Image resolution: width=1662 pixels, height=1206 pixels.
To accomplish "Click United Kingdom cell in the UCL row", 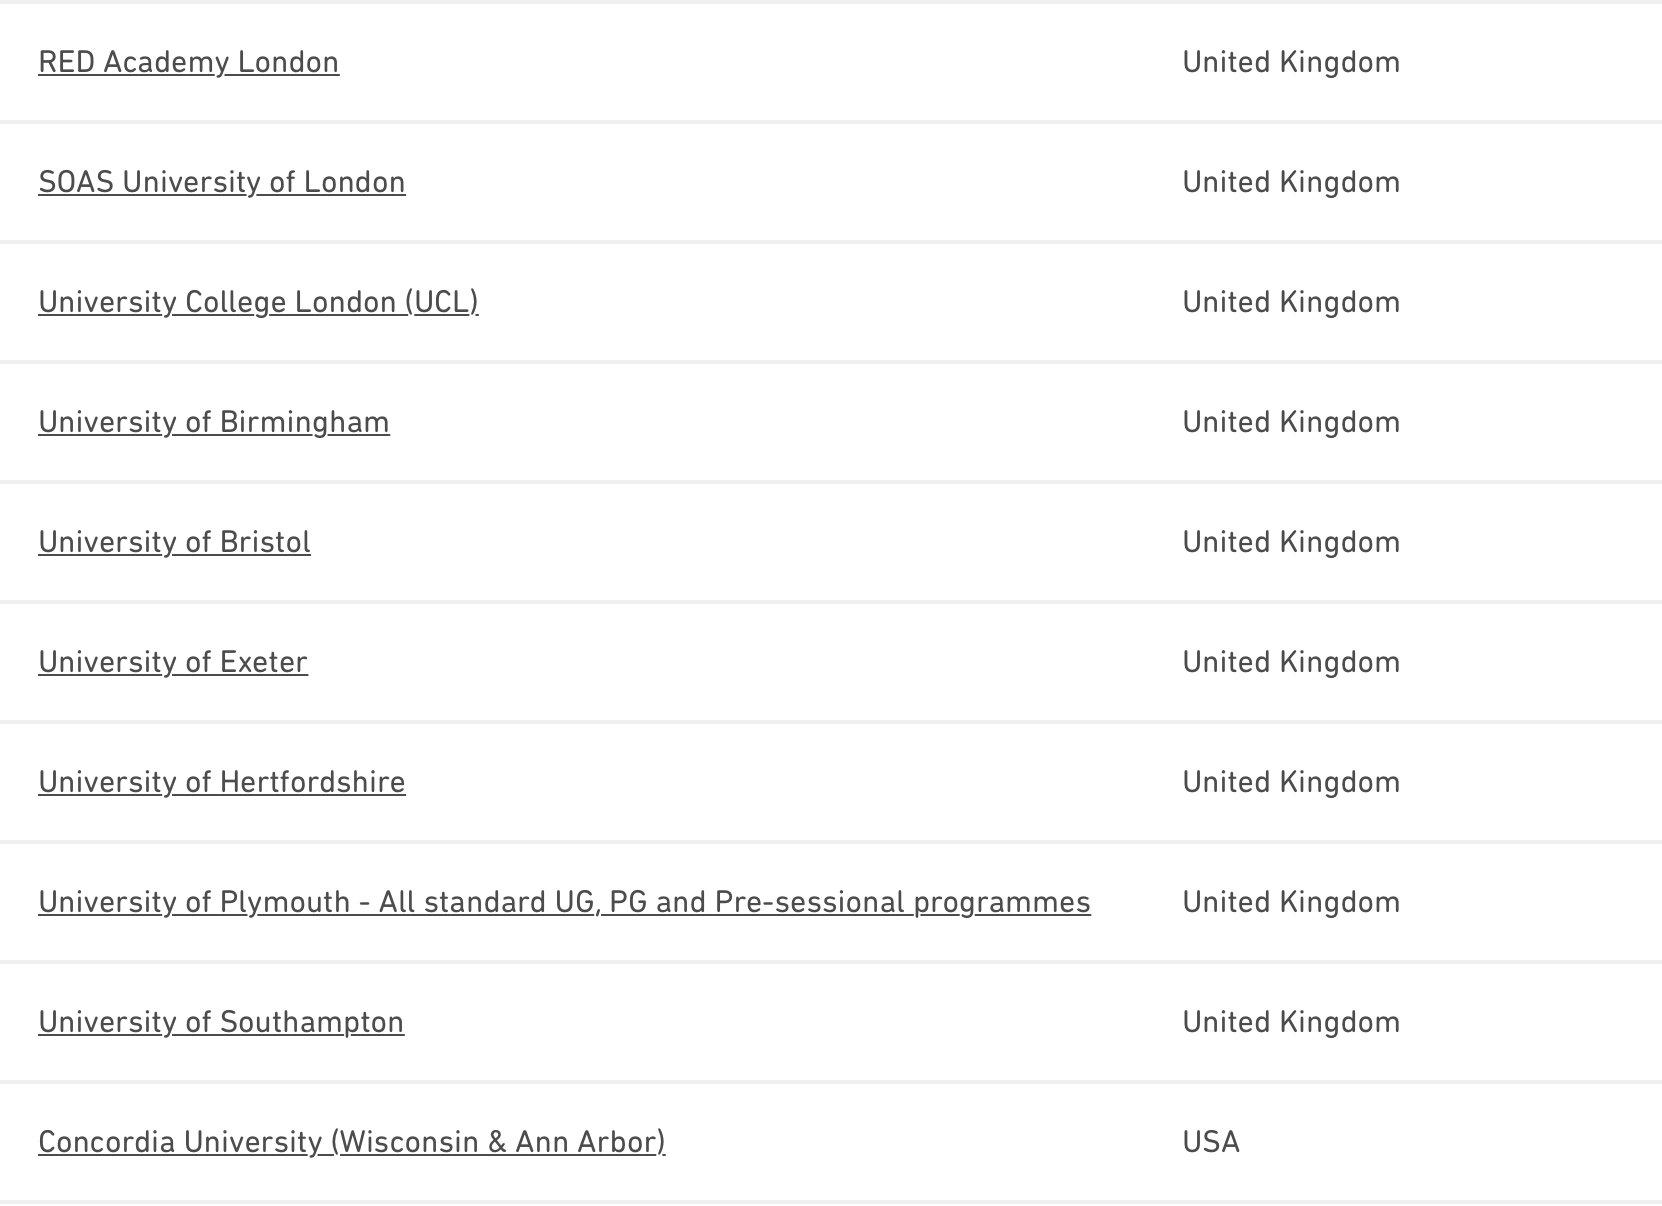I will coord(1290,302).
